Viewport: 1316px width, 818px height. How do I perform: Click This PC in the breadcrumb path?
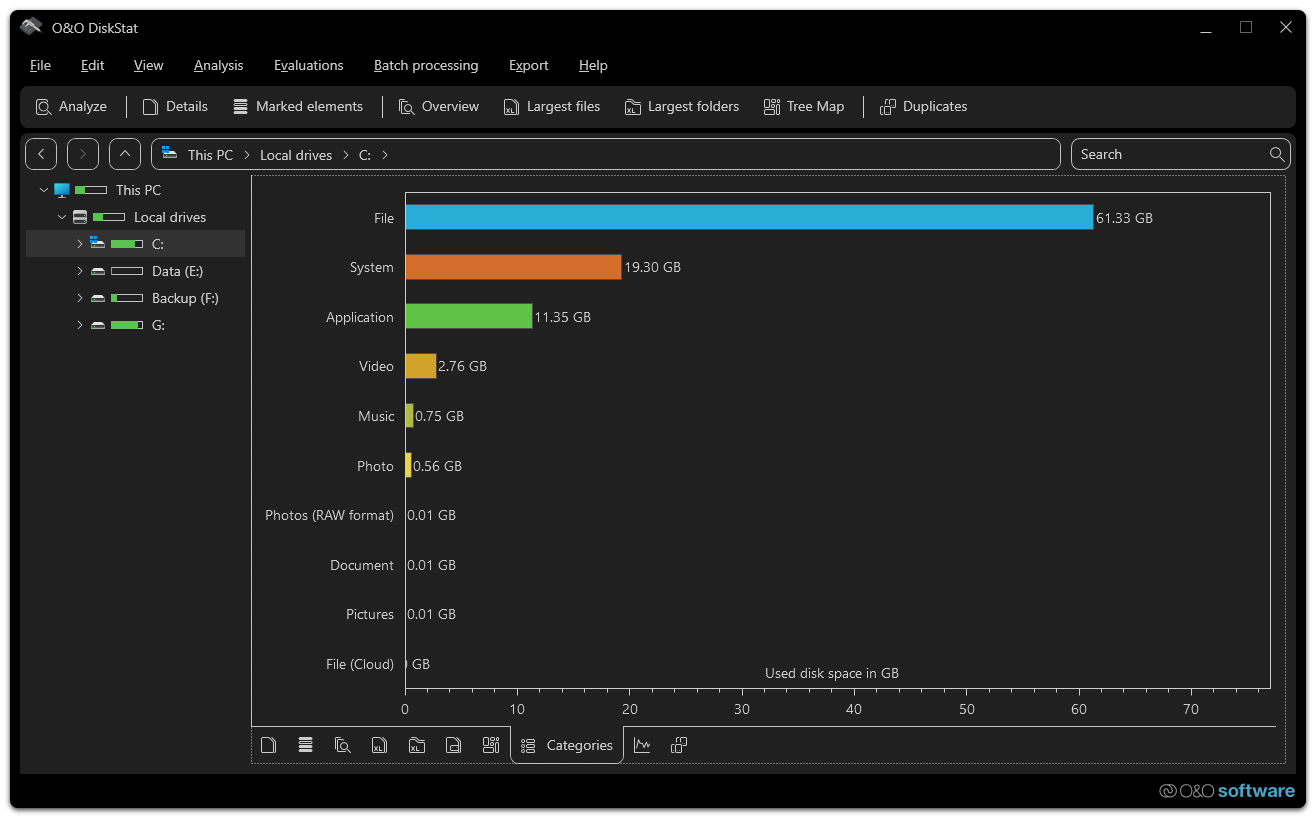pyautogui.click(x=210, y=155)
